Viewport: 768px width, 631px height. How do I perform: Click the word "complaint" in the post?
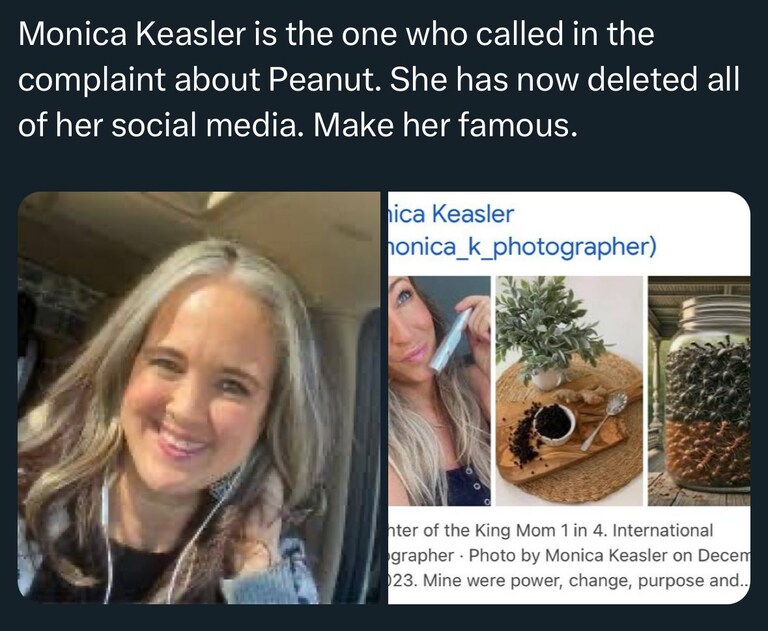pyautogui.click(x=95, y=83)
